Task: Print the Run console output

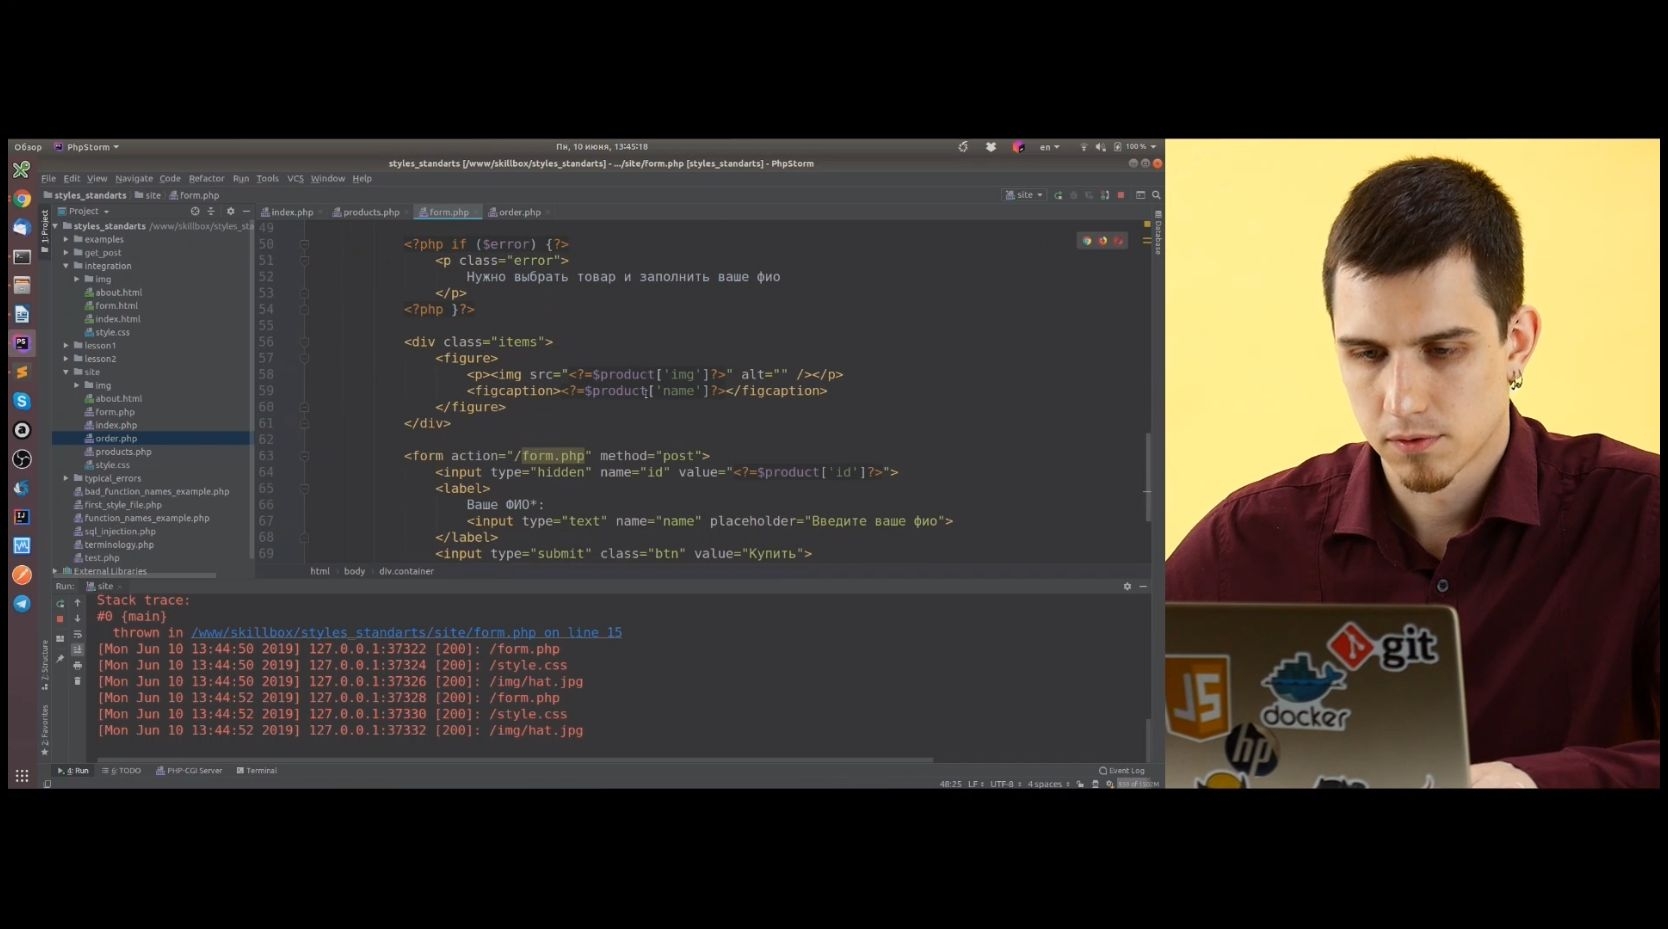Action: pyautogui.click(x=77, y=666)
